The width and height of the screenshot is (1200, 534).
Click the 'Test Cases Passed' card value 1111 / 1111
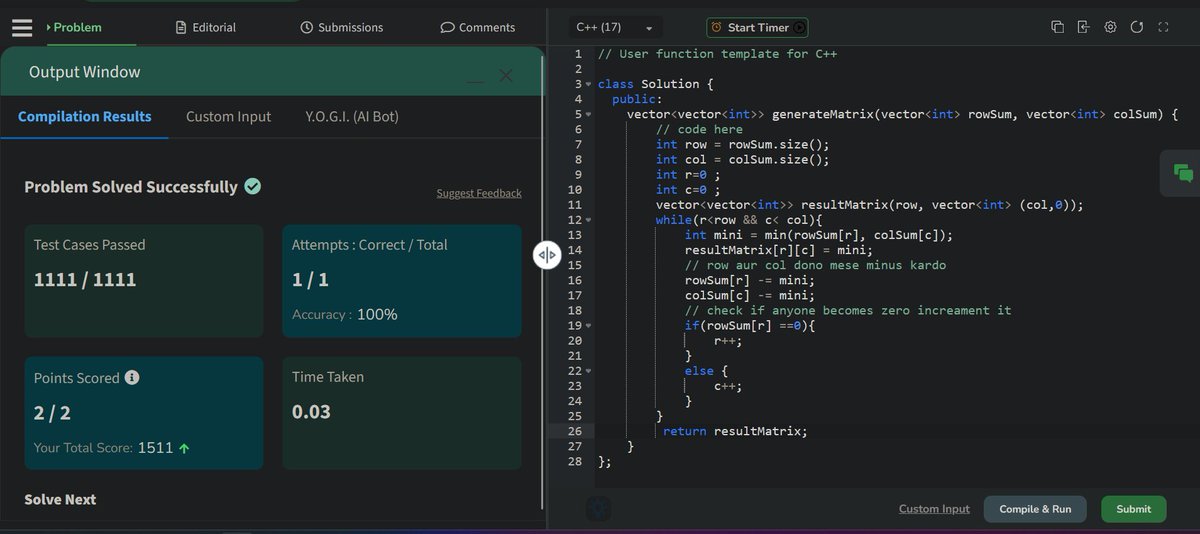pyautogui.click(x=85, y=280)
